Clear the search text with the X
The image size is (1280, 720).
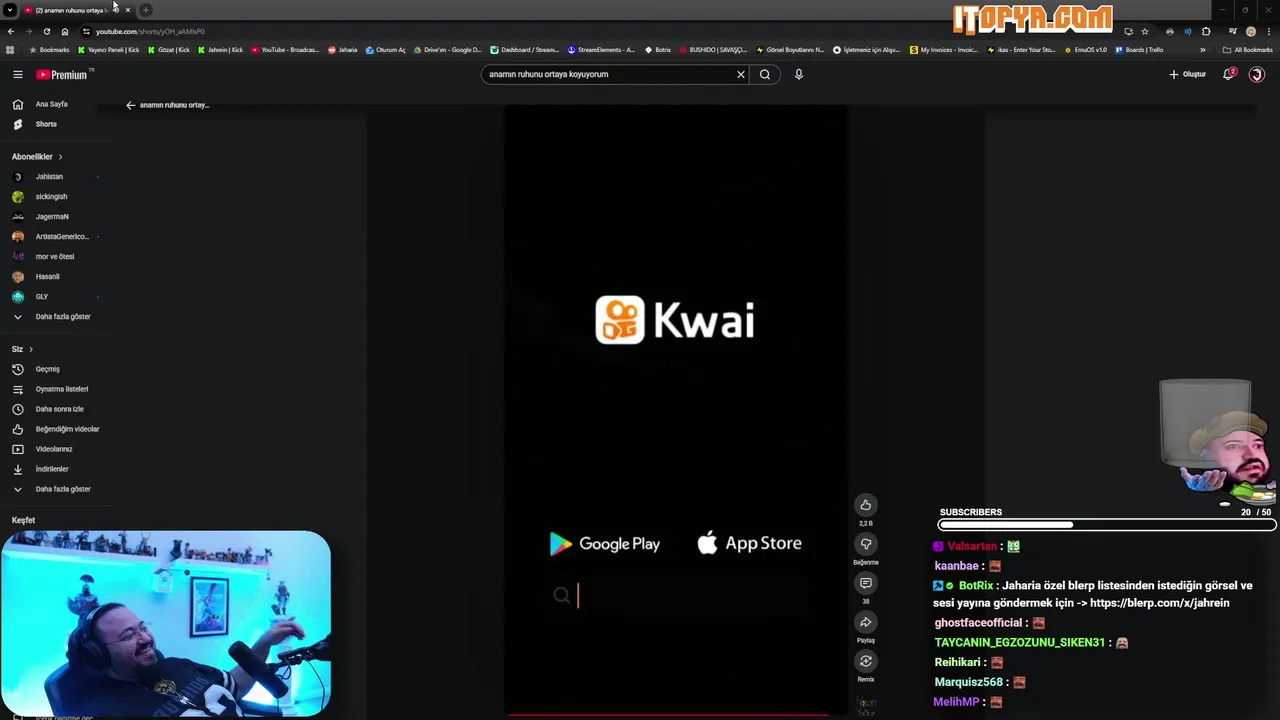point(741,74)
